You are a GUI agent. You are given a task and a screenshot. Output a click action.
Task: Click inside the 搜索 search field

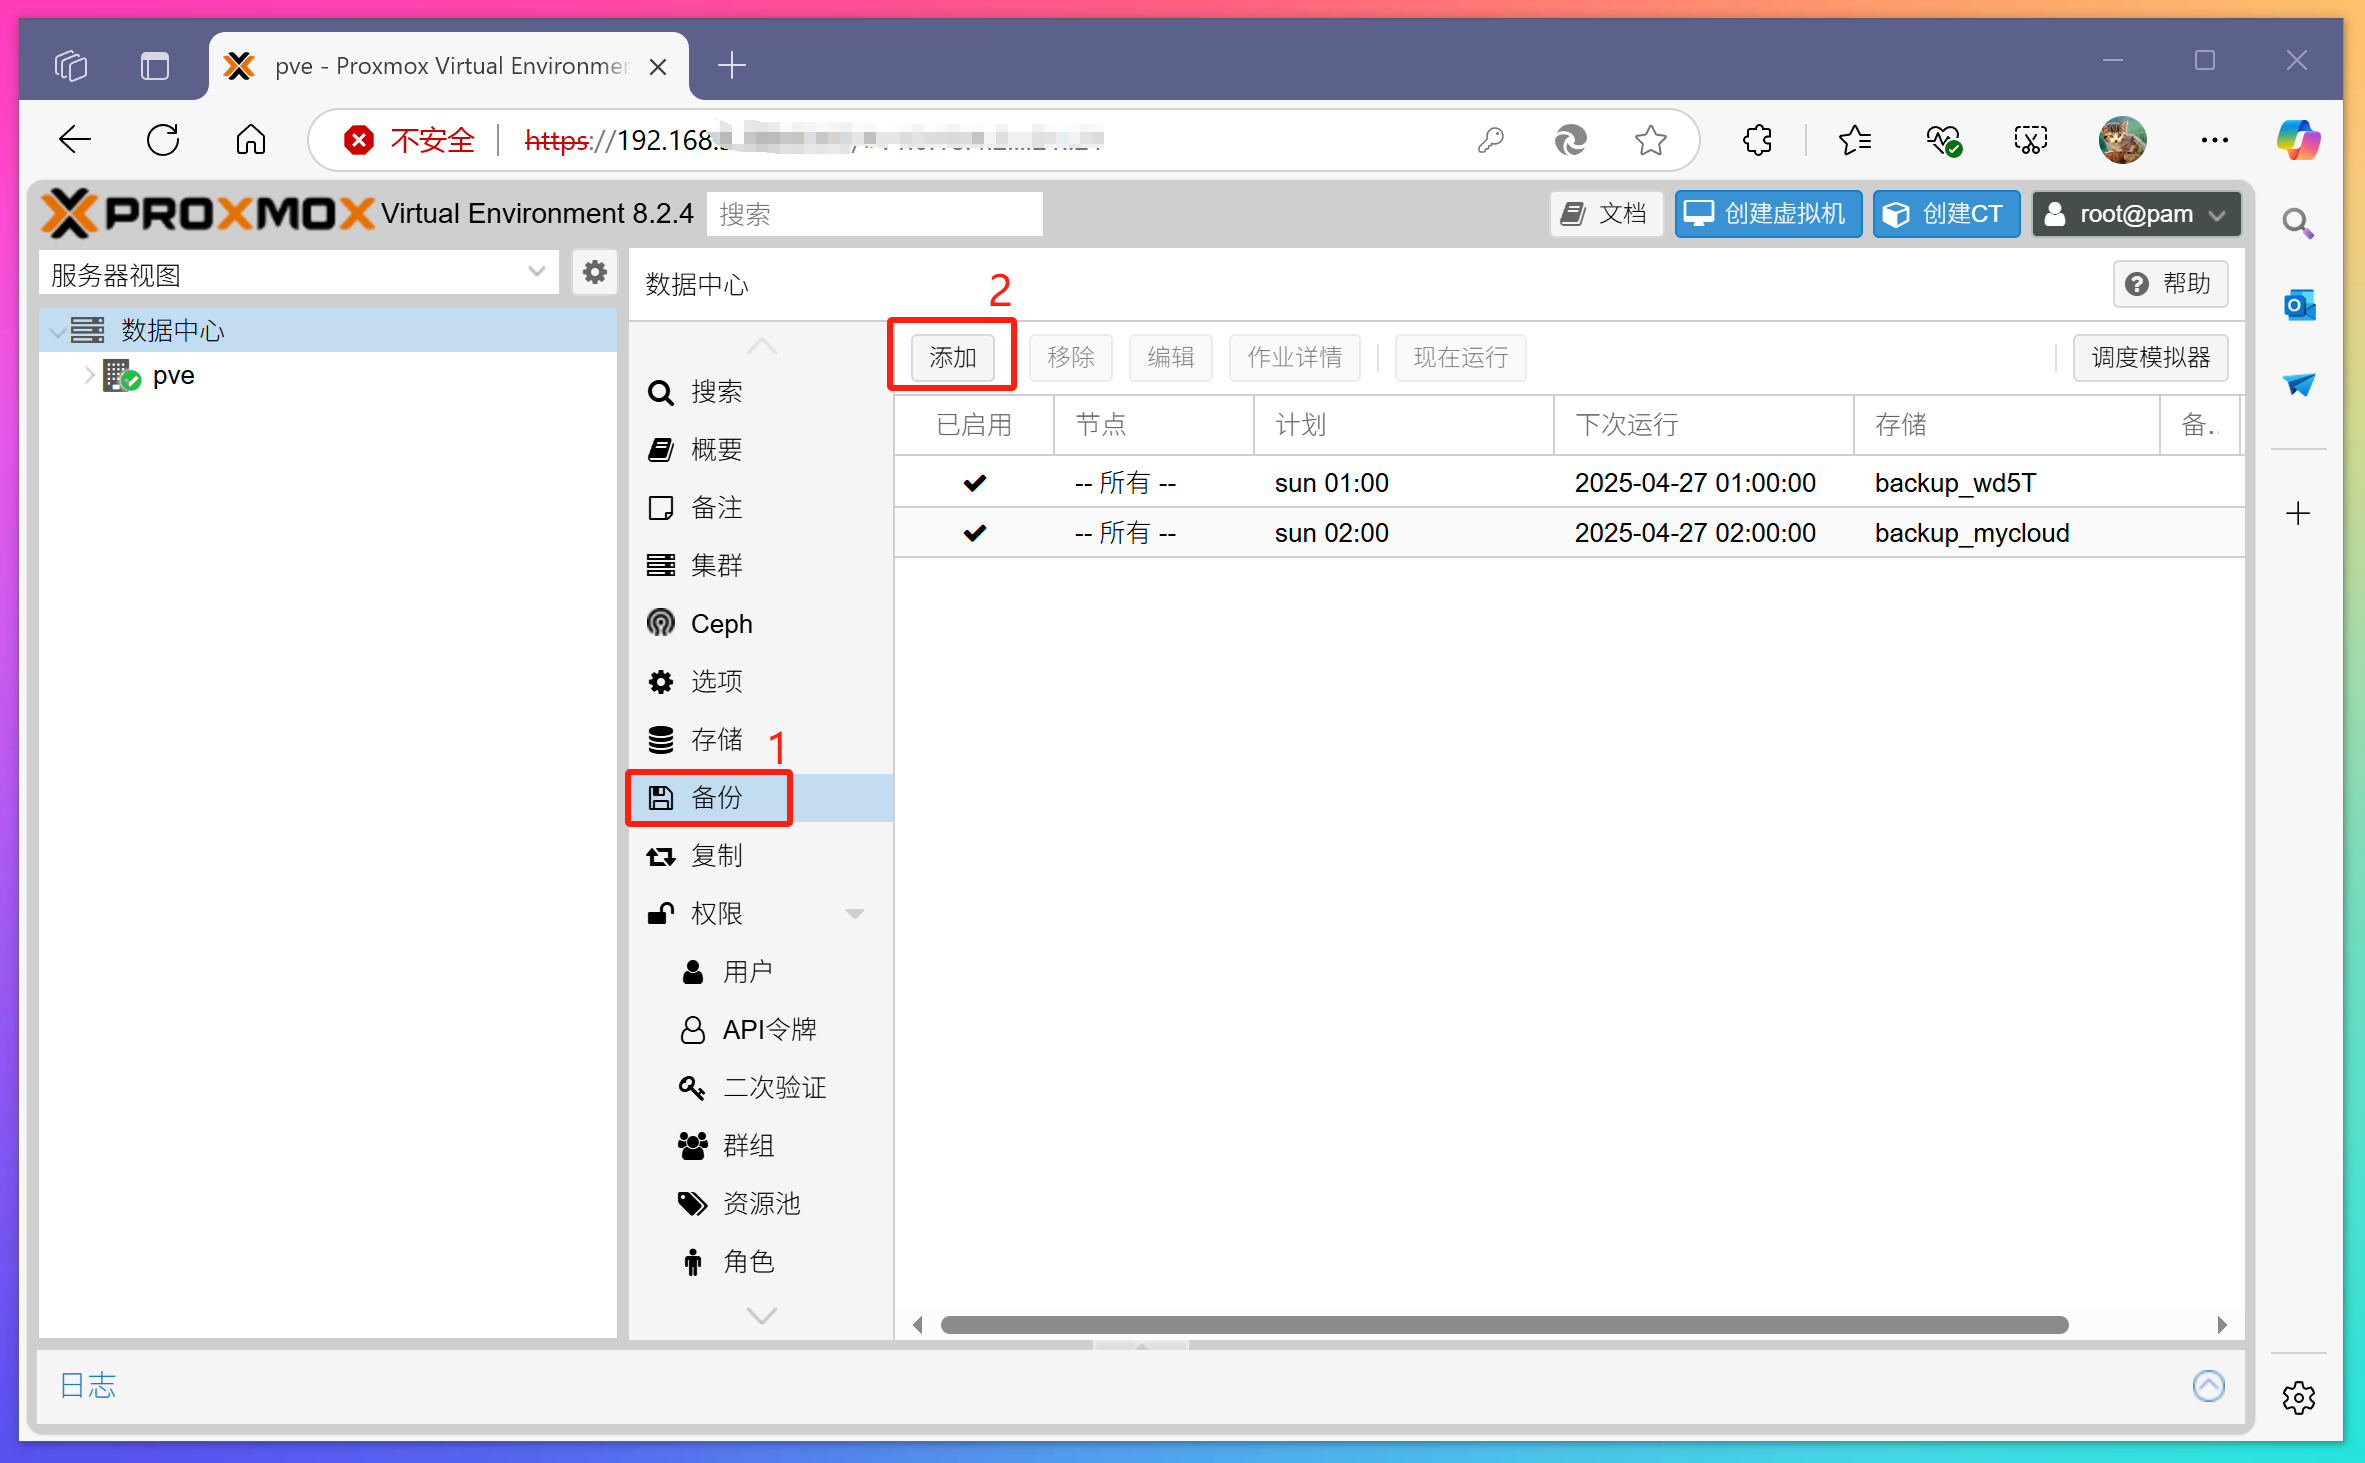coord(873,213)
